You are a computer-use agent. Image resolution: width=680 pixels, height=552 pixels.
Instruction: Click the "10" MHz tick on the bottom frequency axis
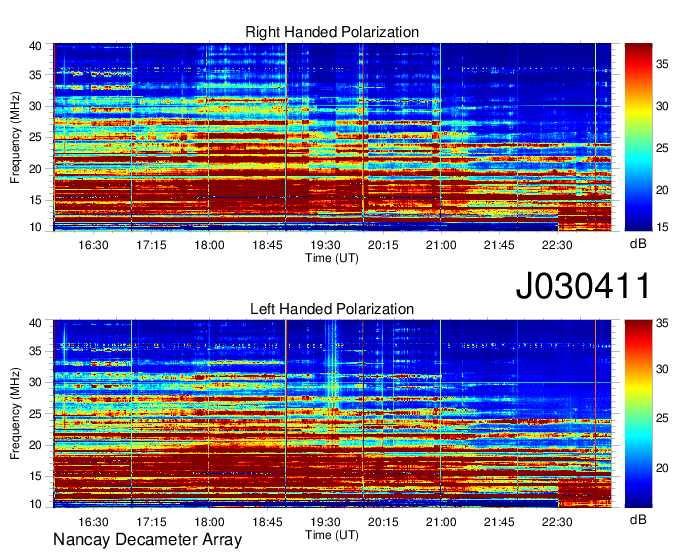(35, 504)
